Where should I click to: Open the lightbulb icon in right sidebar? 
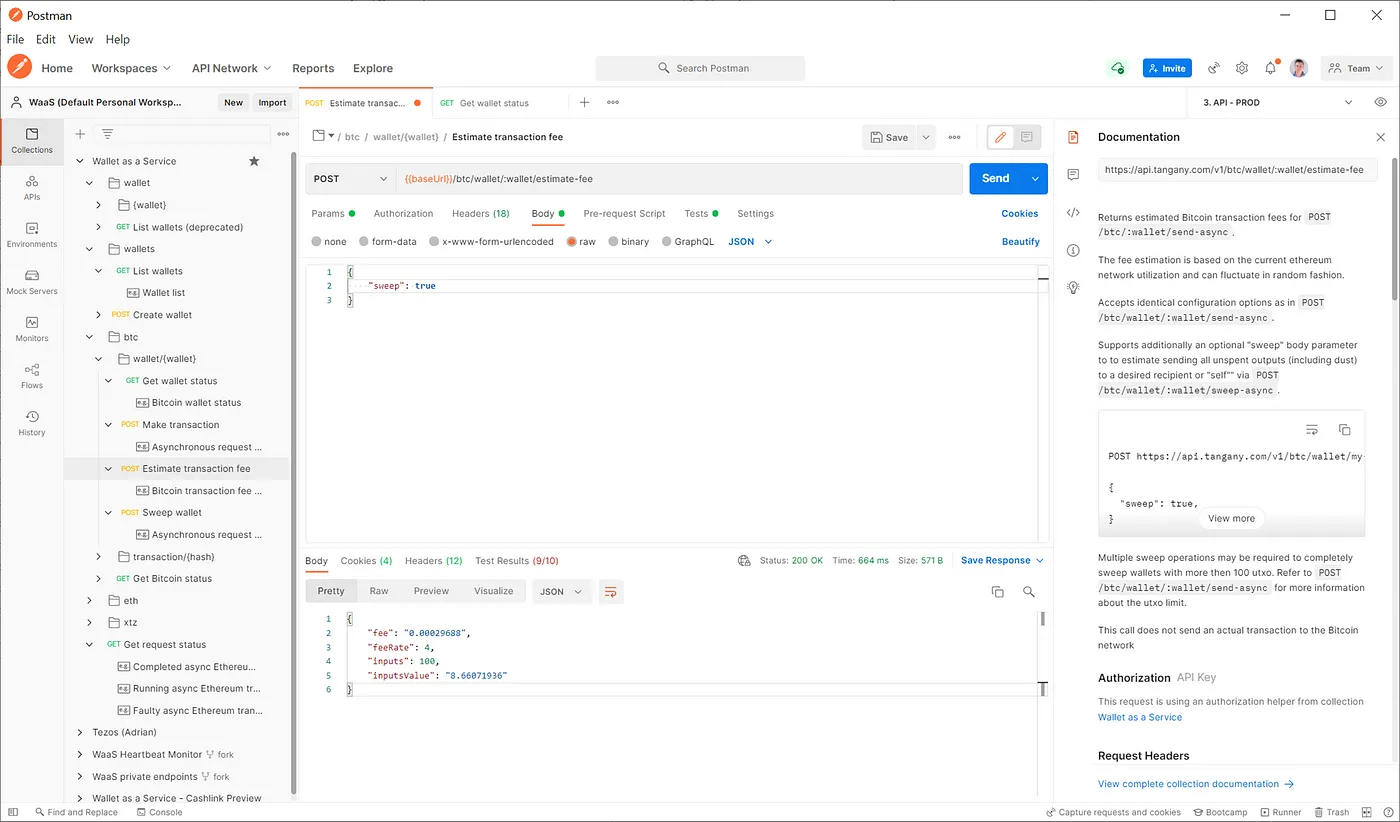tap(1073, 287)
